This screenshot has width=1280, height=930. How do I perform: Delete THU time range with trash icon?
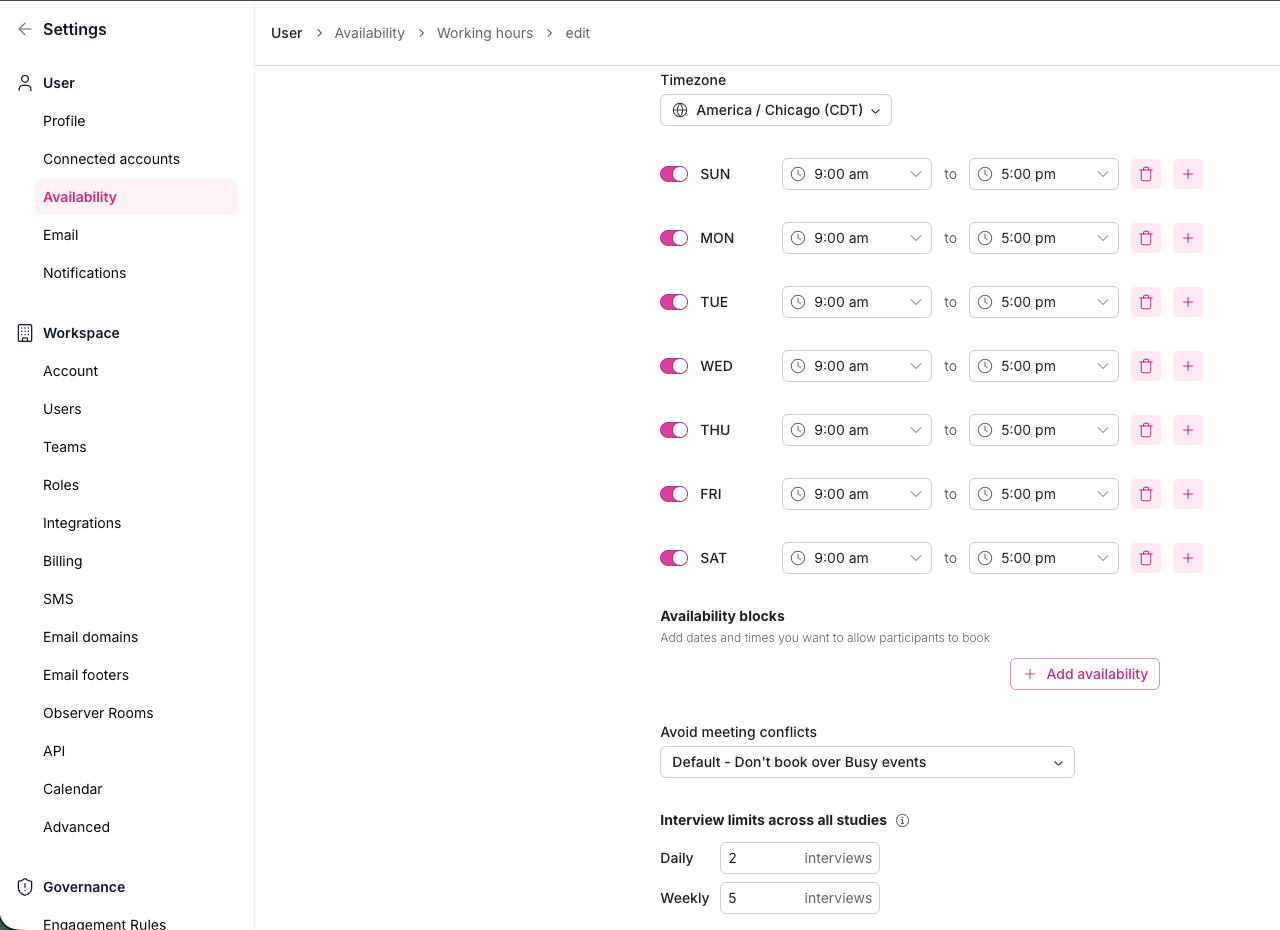coord(1146,430)
